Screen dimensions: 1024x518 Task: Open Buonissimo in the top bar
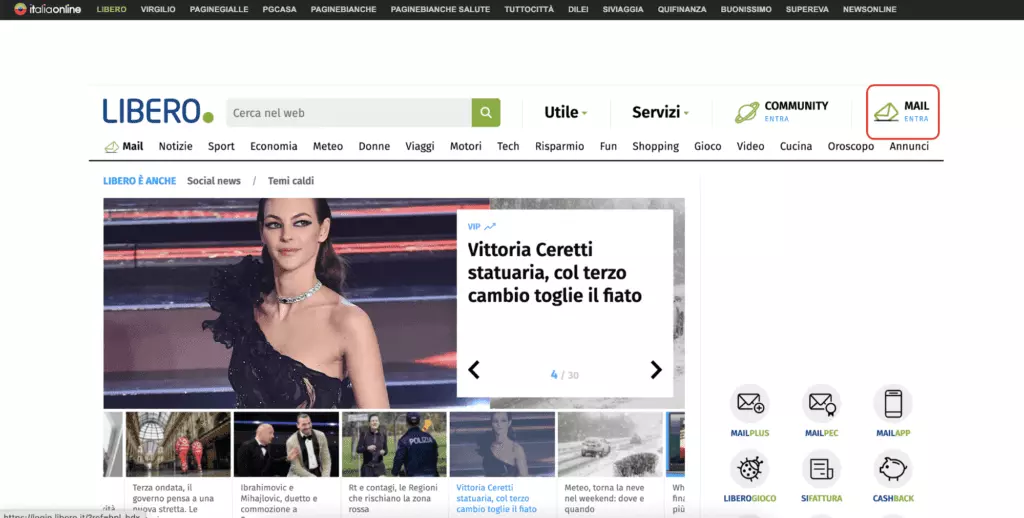[746, 9]
